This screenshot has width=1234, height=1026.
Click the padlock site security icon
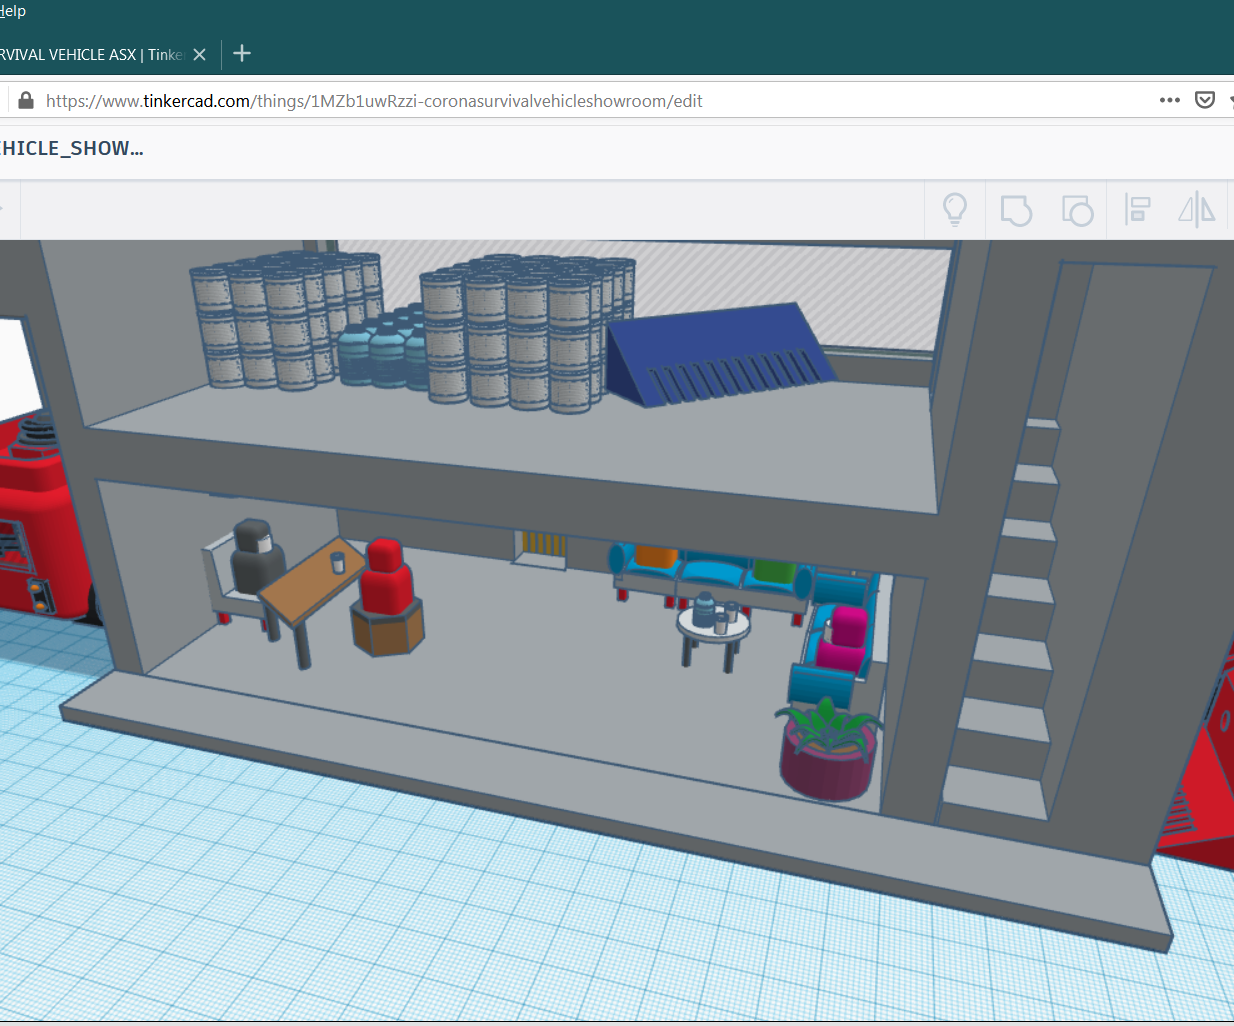26,101
